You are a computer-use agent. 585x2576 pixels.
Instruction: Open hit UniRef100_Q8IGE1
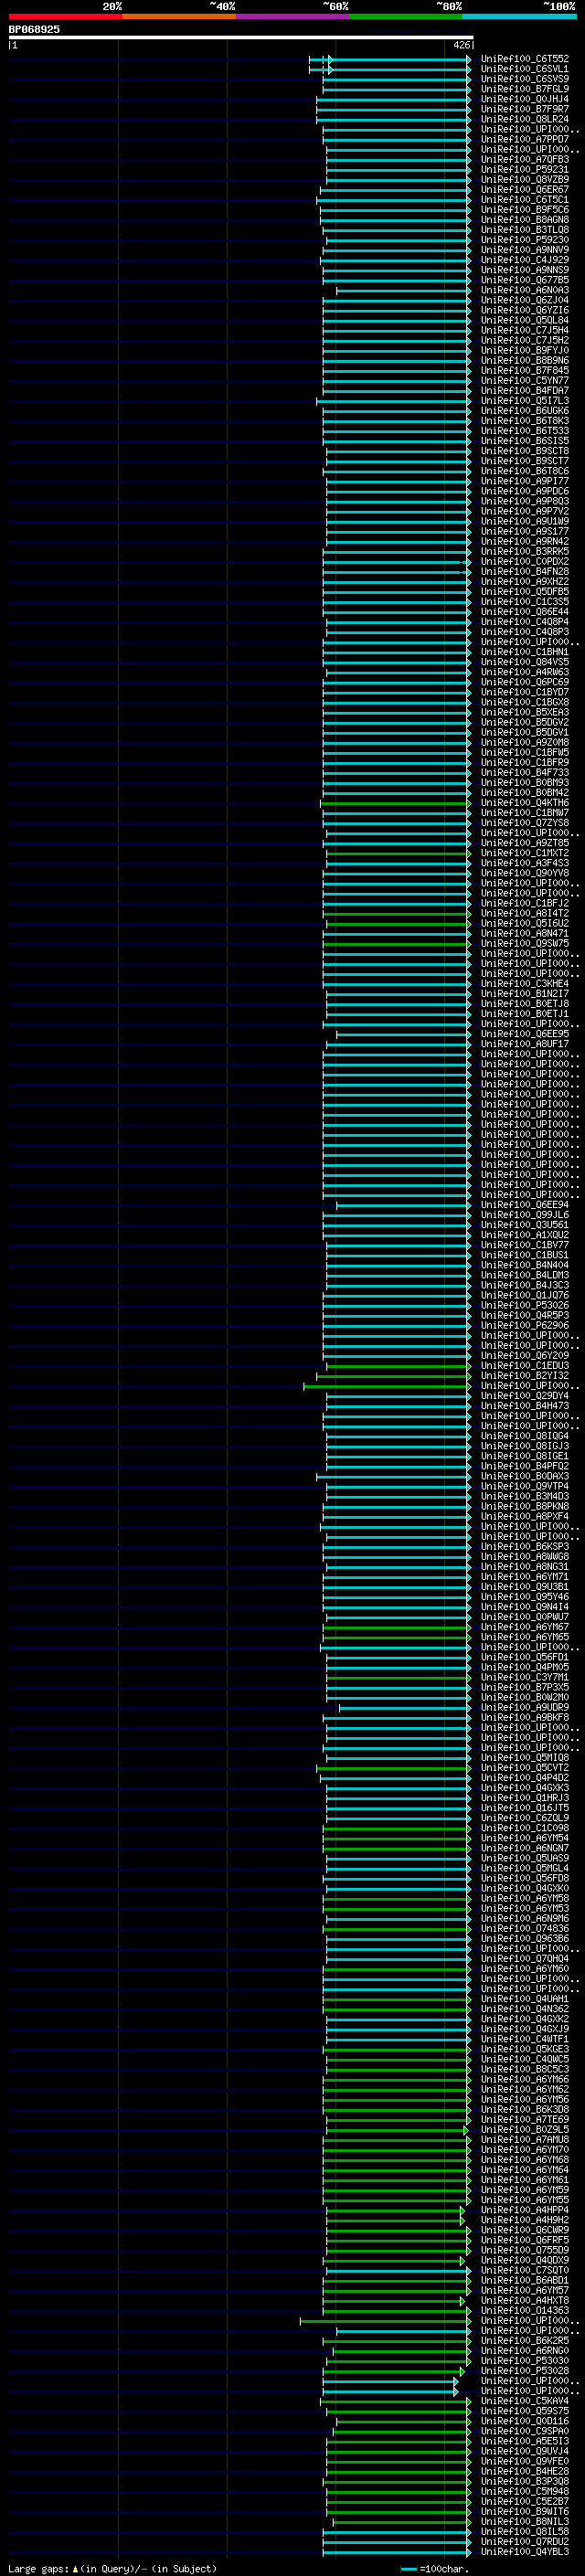click(x=525, y=1456)
